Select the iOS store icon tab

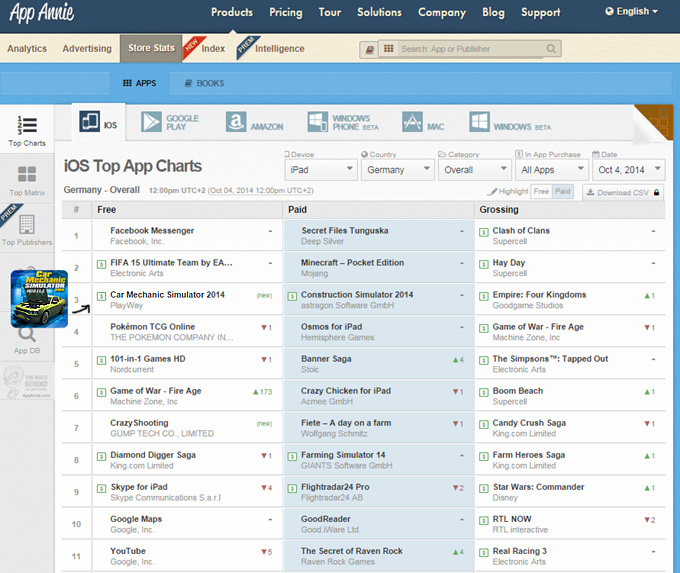click(90, 121)
